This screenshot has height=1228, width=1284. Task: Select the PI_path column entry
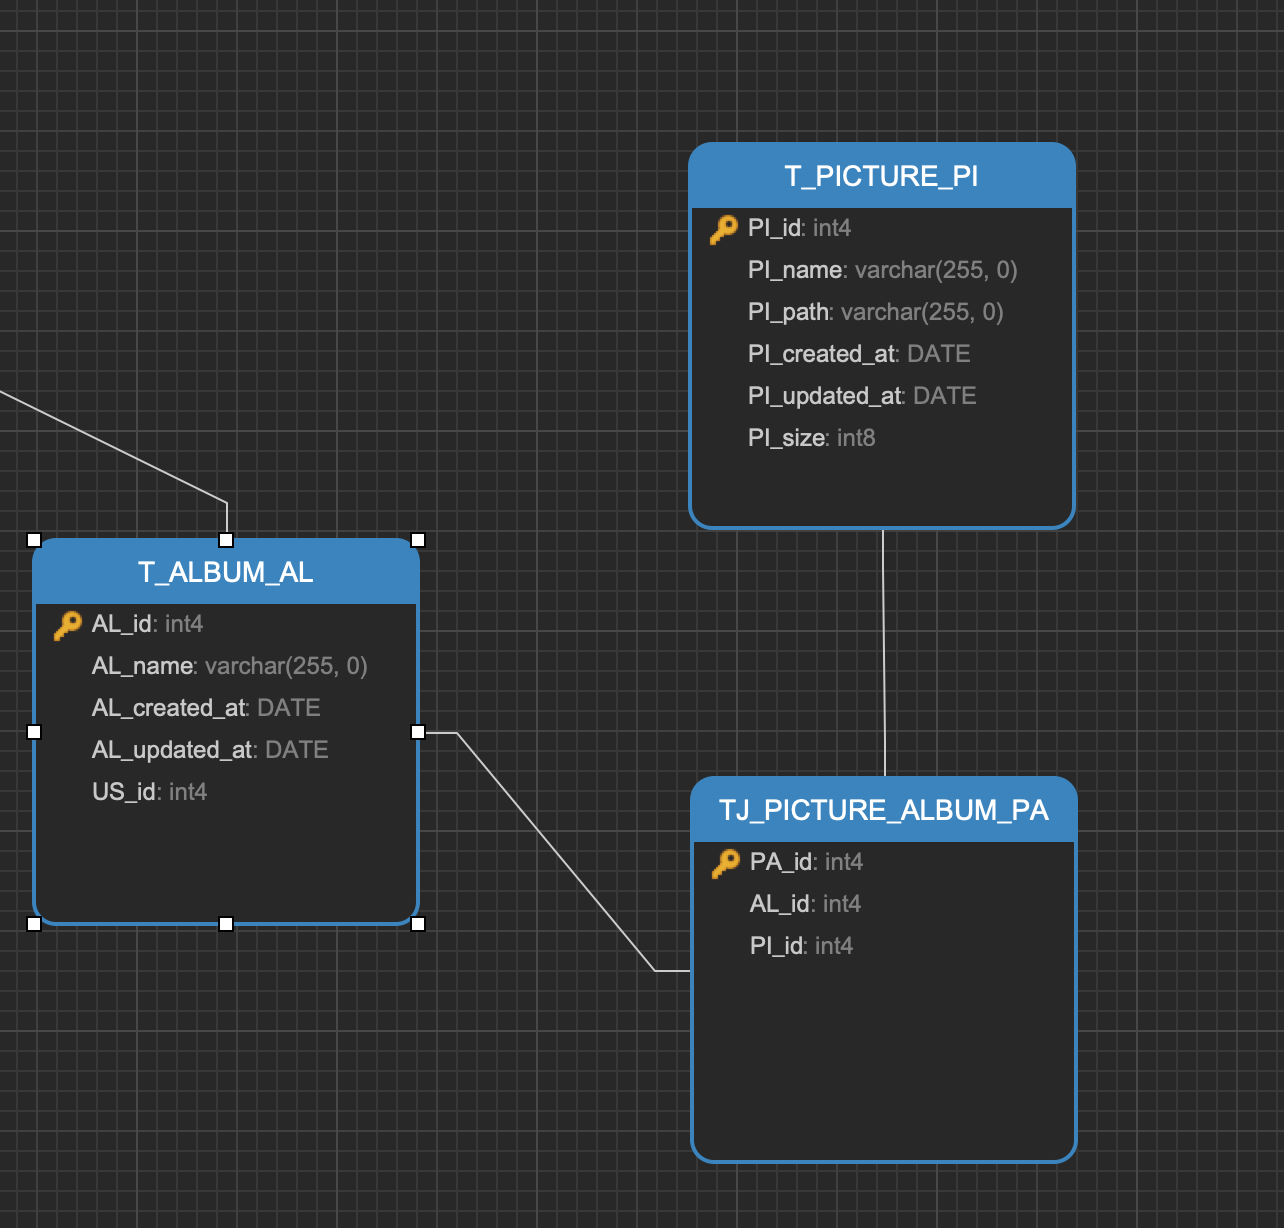pos(875,312)
